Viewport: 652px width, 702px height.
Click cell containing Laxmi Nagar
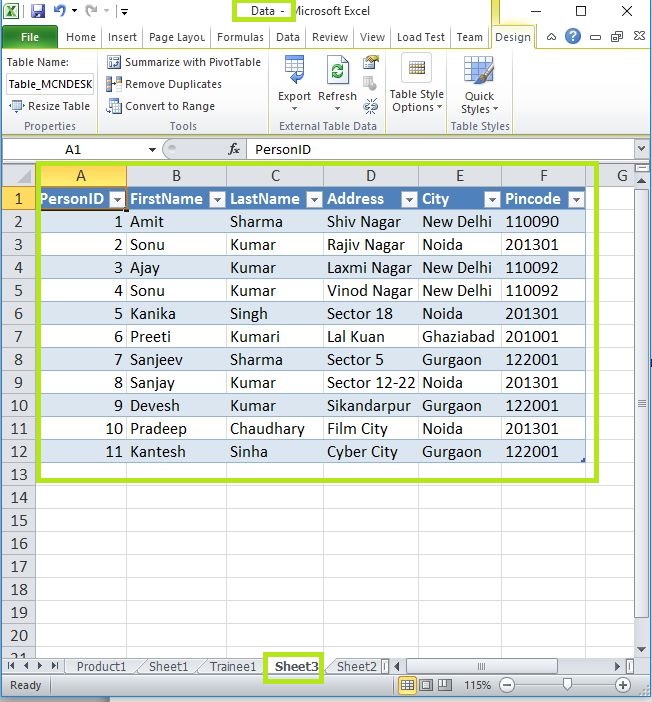click(371, 268)
